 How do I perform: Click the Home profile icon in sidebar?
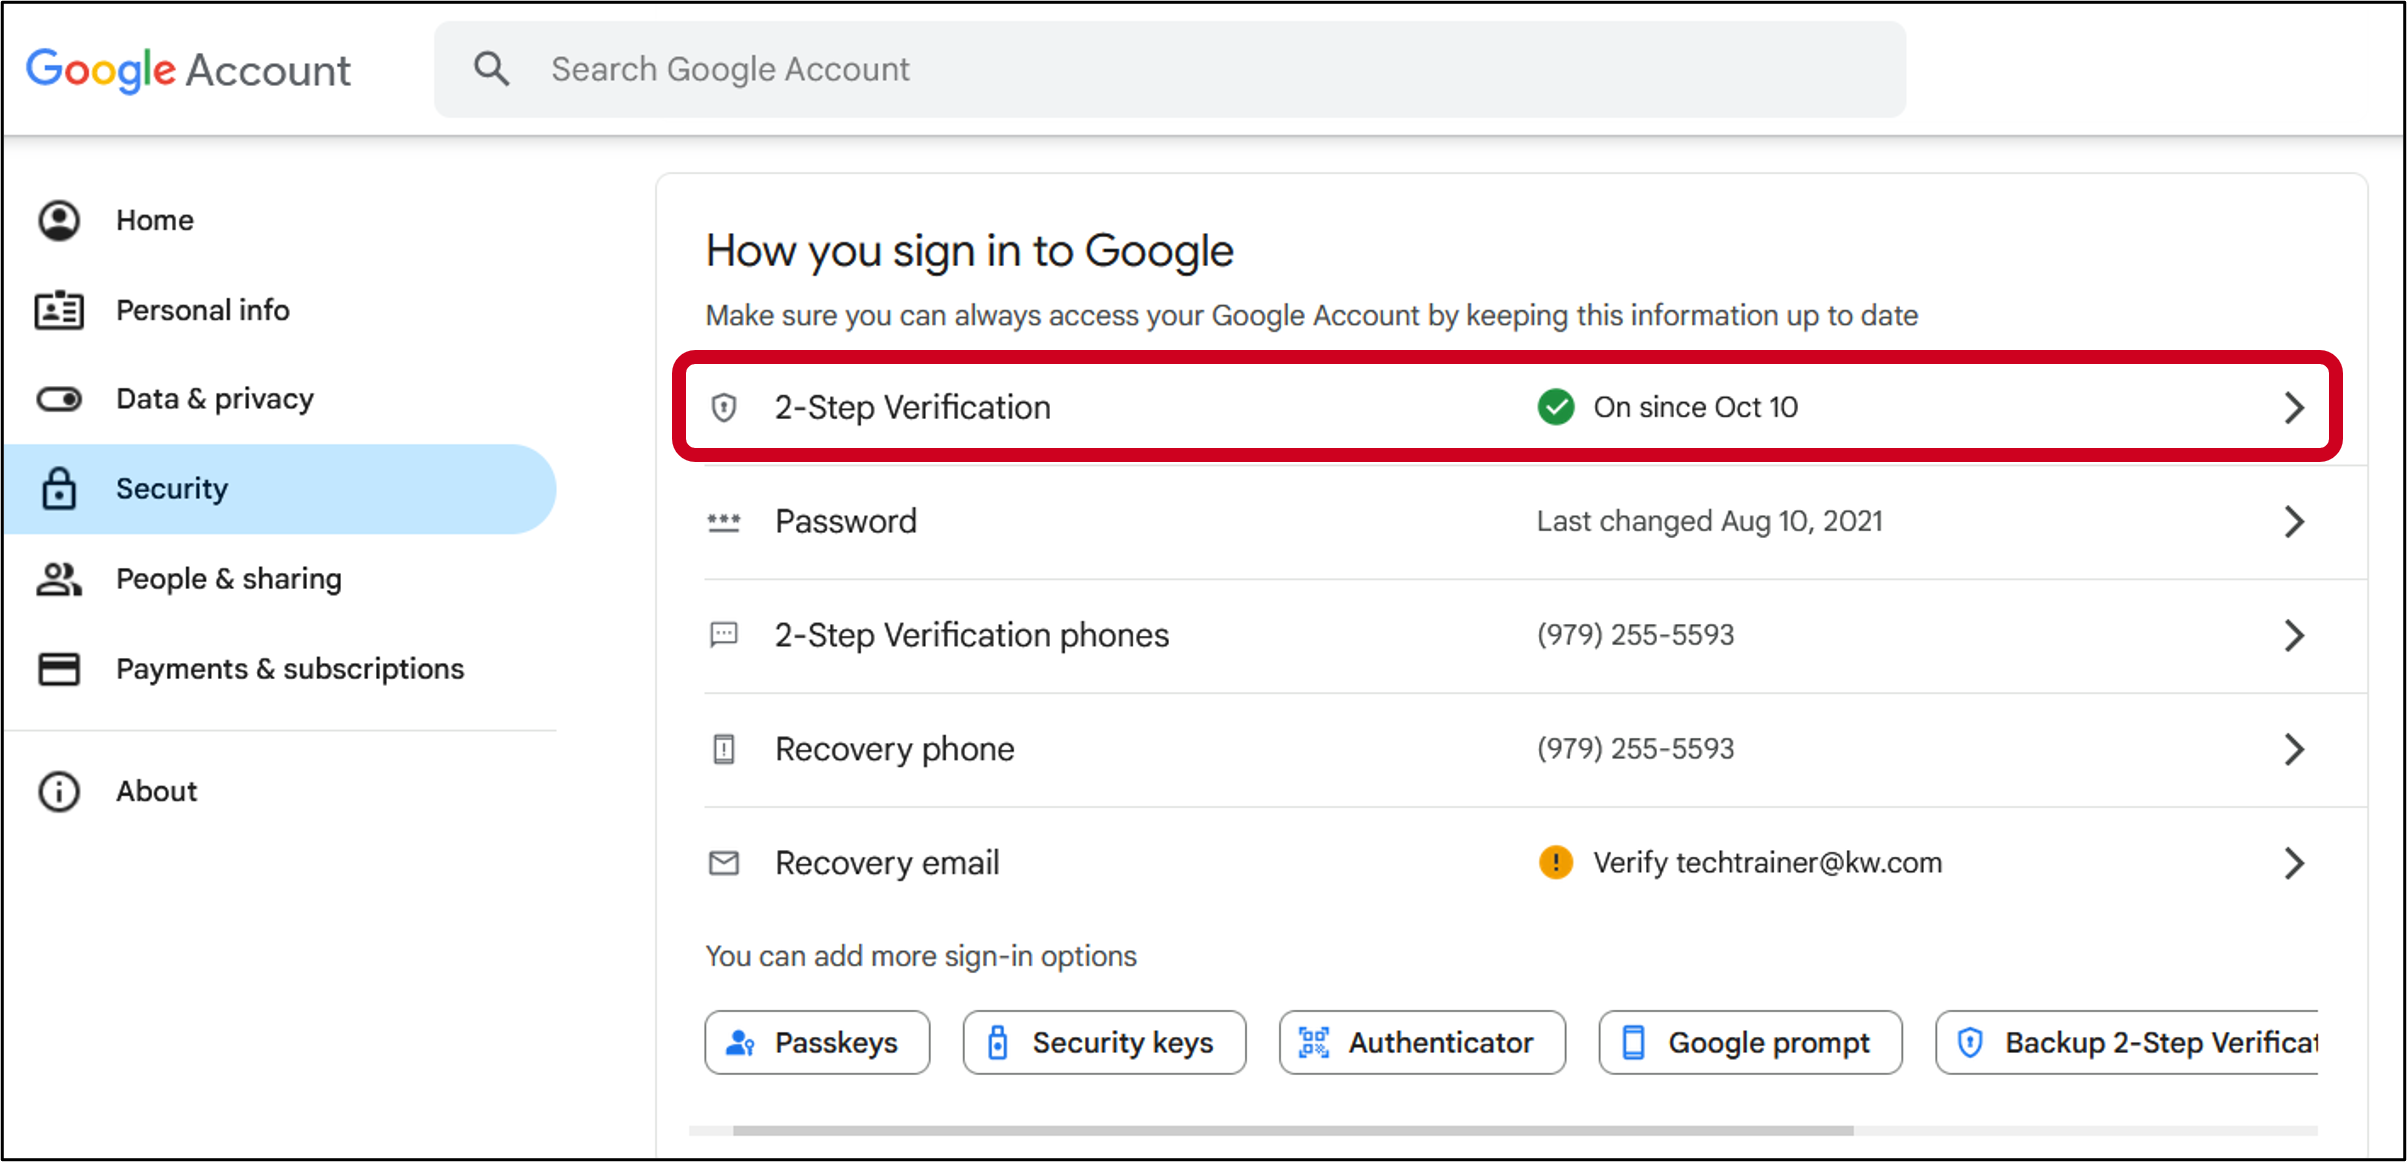click(x=59, y=220)
